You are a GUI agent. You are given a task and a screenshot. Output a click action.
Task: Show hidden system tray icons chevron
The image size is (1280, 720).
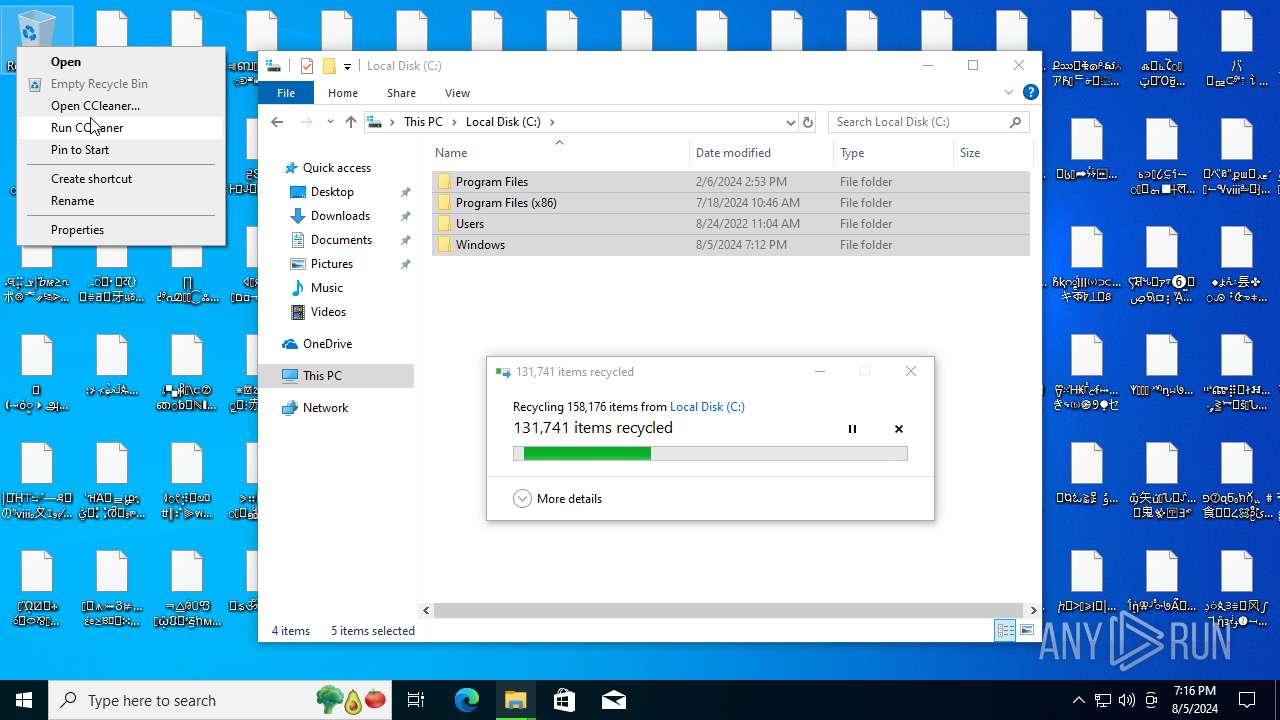1078,700
